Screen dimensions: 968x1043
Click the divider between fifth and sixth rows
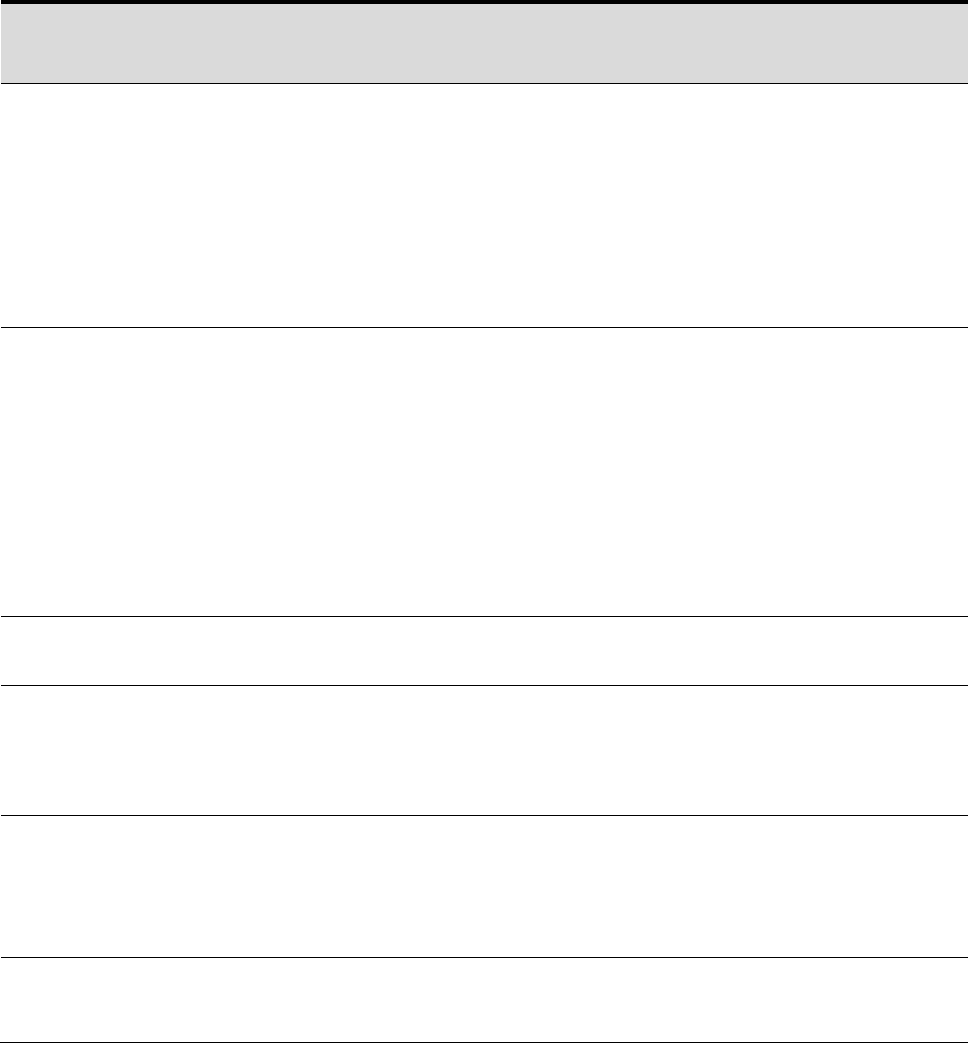[x=484, y=958]
